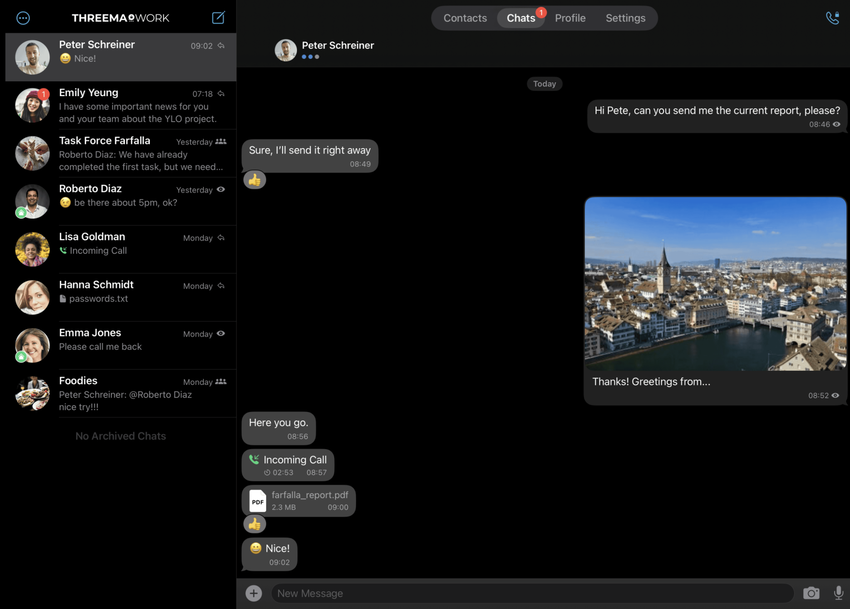
Task: Start a Threema call with the phone icon
Action: pyautogui.click(x=832, y=18)
